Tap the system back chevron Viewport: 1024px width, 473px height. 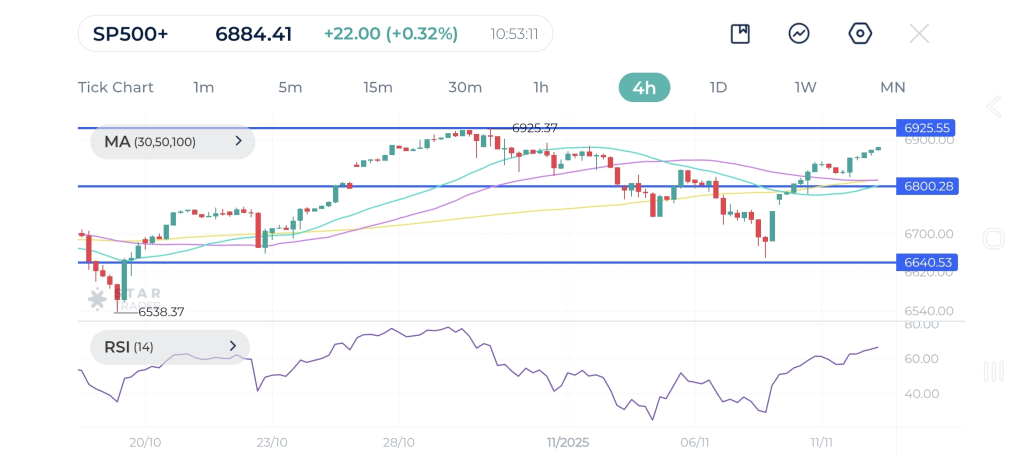993,107
